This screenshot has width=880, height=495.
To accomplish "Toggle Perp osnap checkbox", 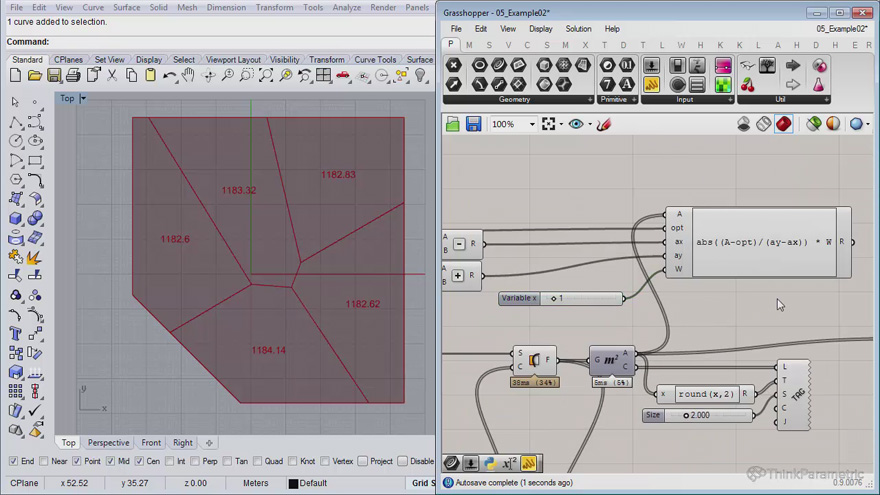I will pos(195,461).
